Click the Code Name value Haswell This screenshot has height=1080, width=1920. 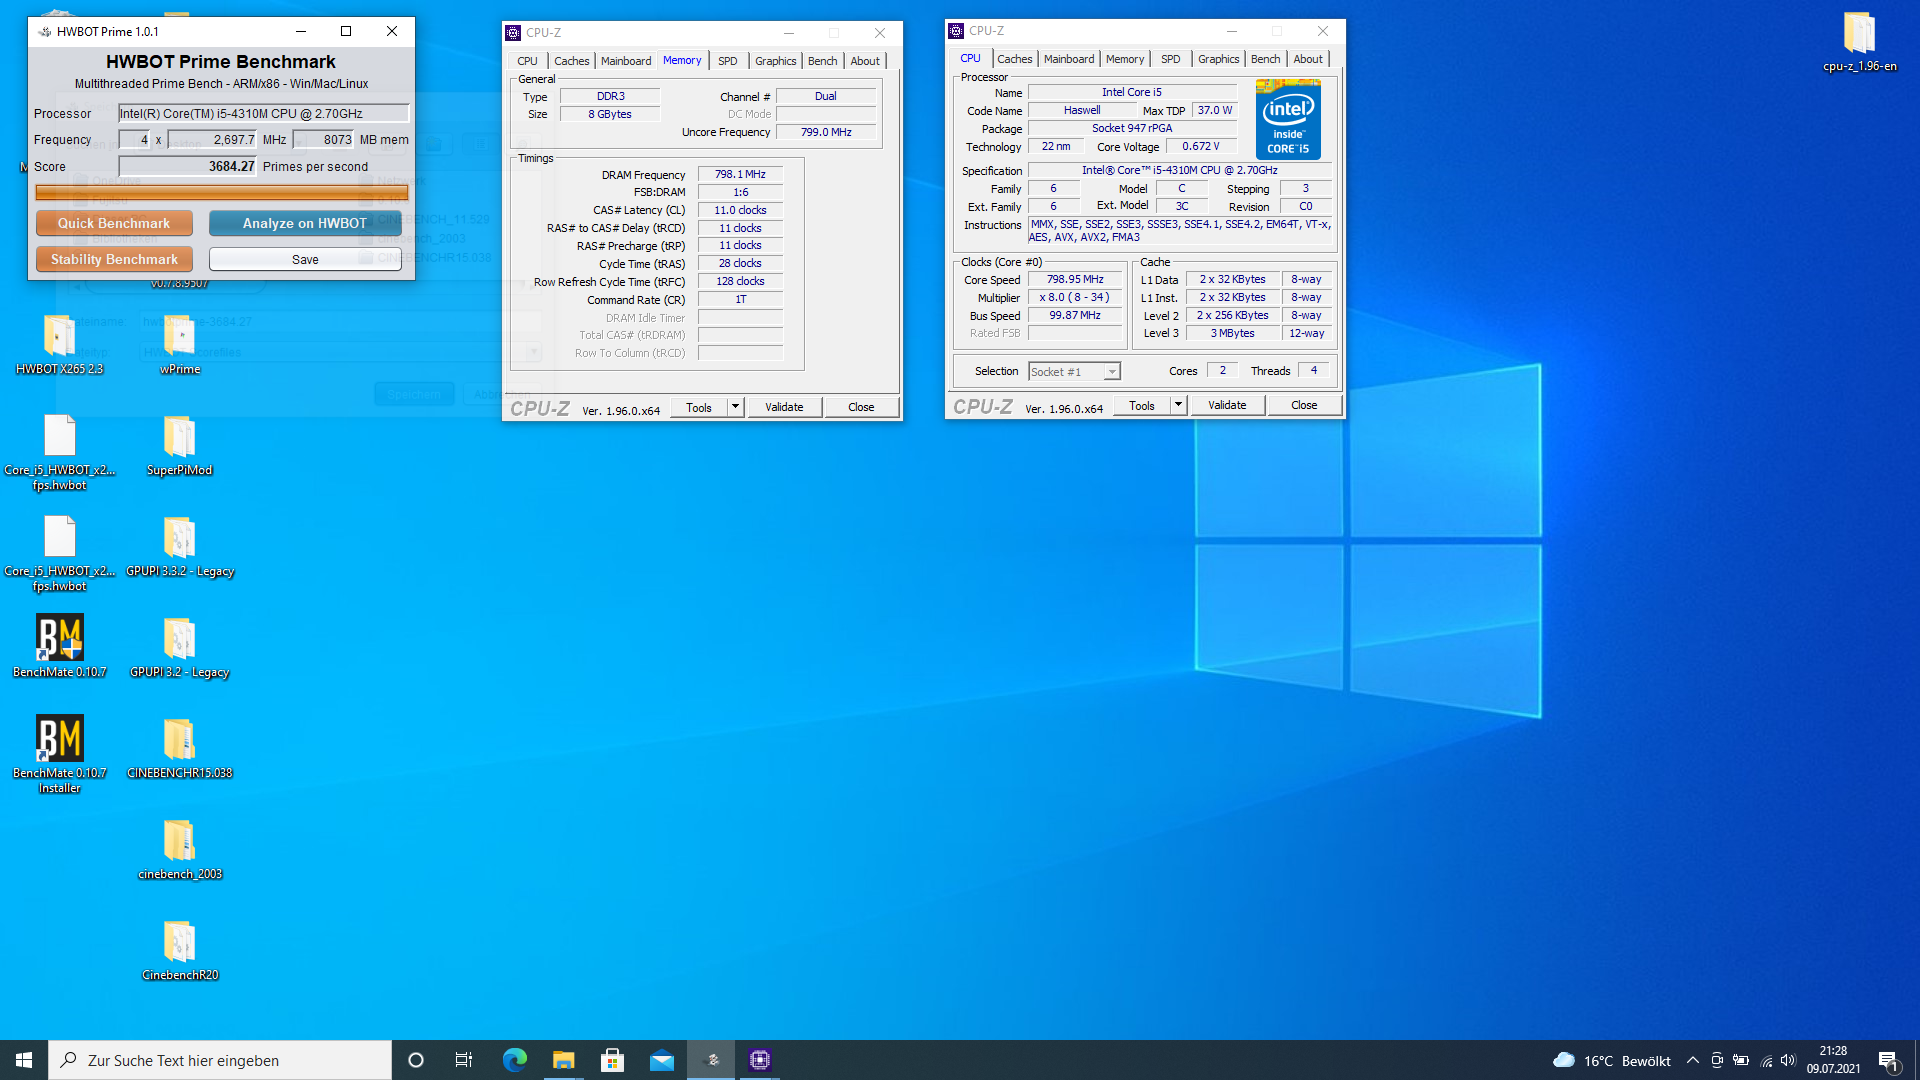1082,110
